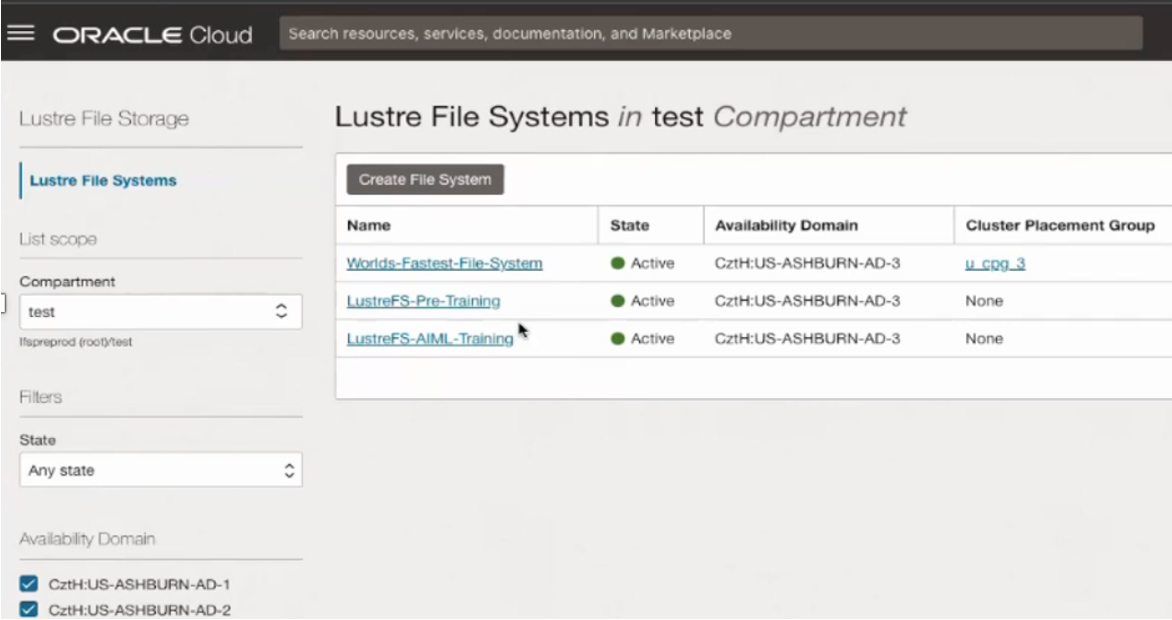Open the LustreFS-AIML-Training file system

pyautogui.click(x=430, y=339)
